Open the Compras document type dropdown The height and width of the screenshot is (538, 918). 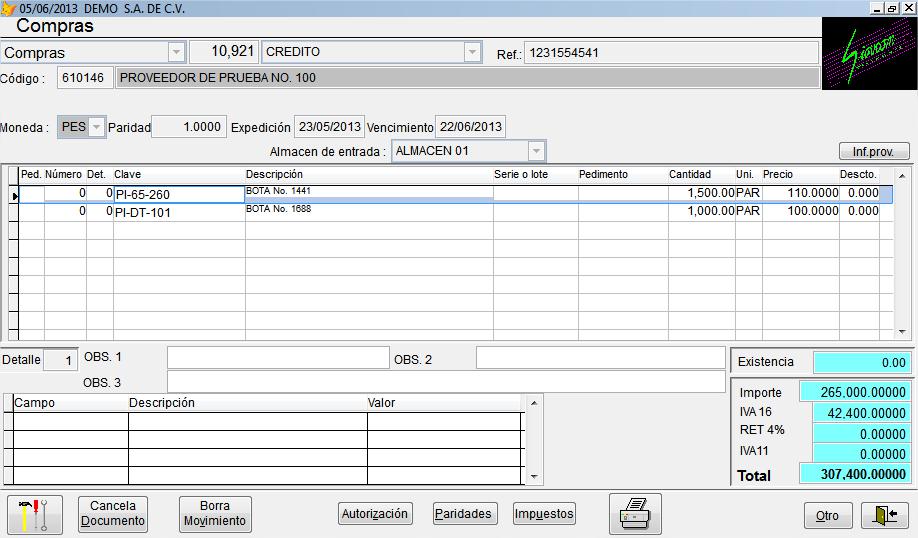176,52
